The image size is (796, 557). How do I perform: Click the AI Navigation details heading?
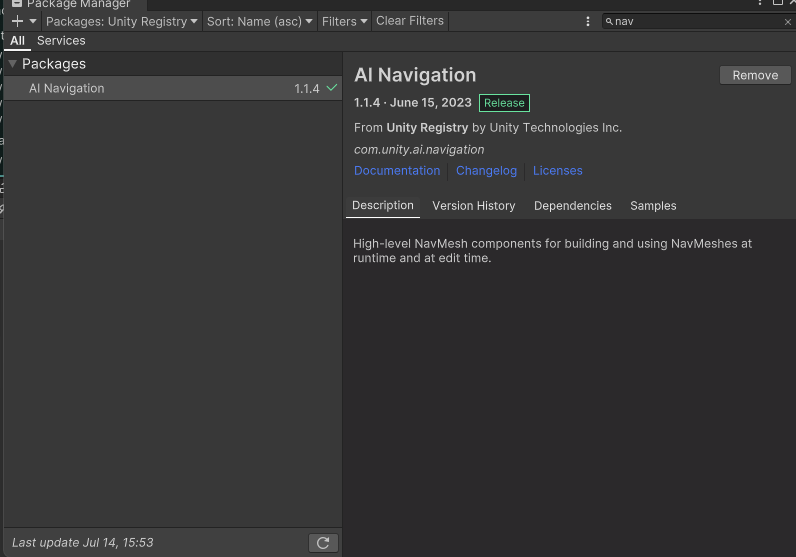click(415, 75)
